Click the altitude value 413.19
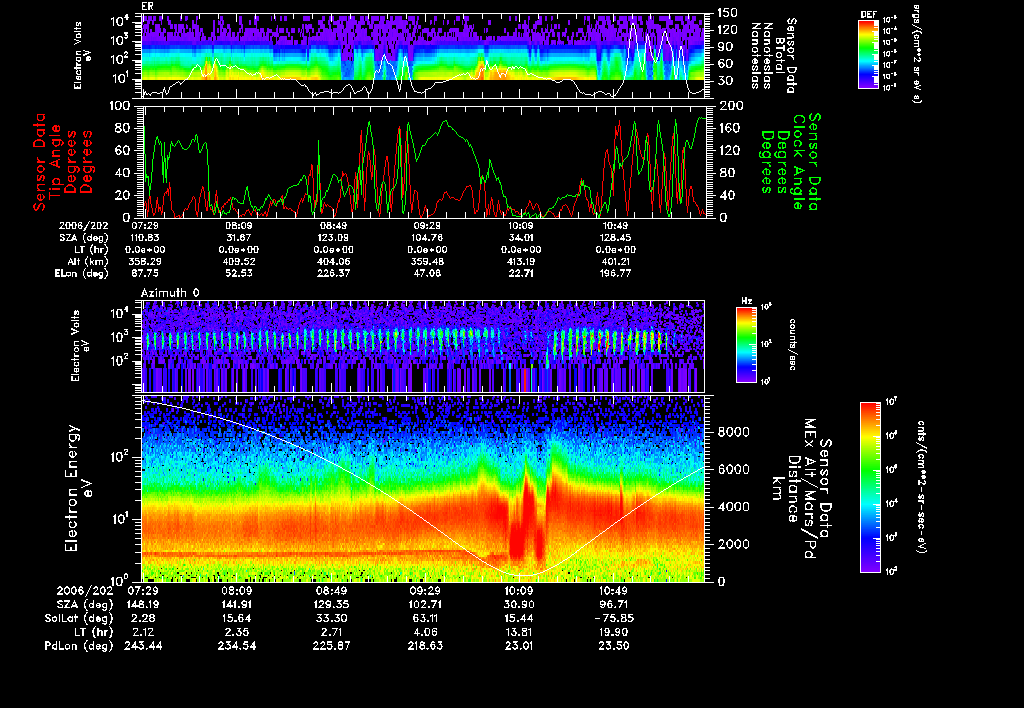1024x708 pixels. tap(521, 261)
